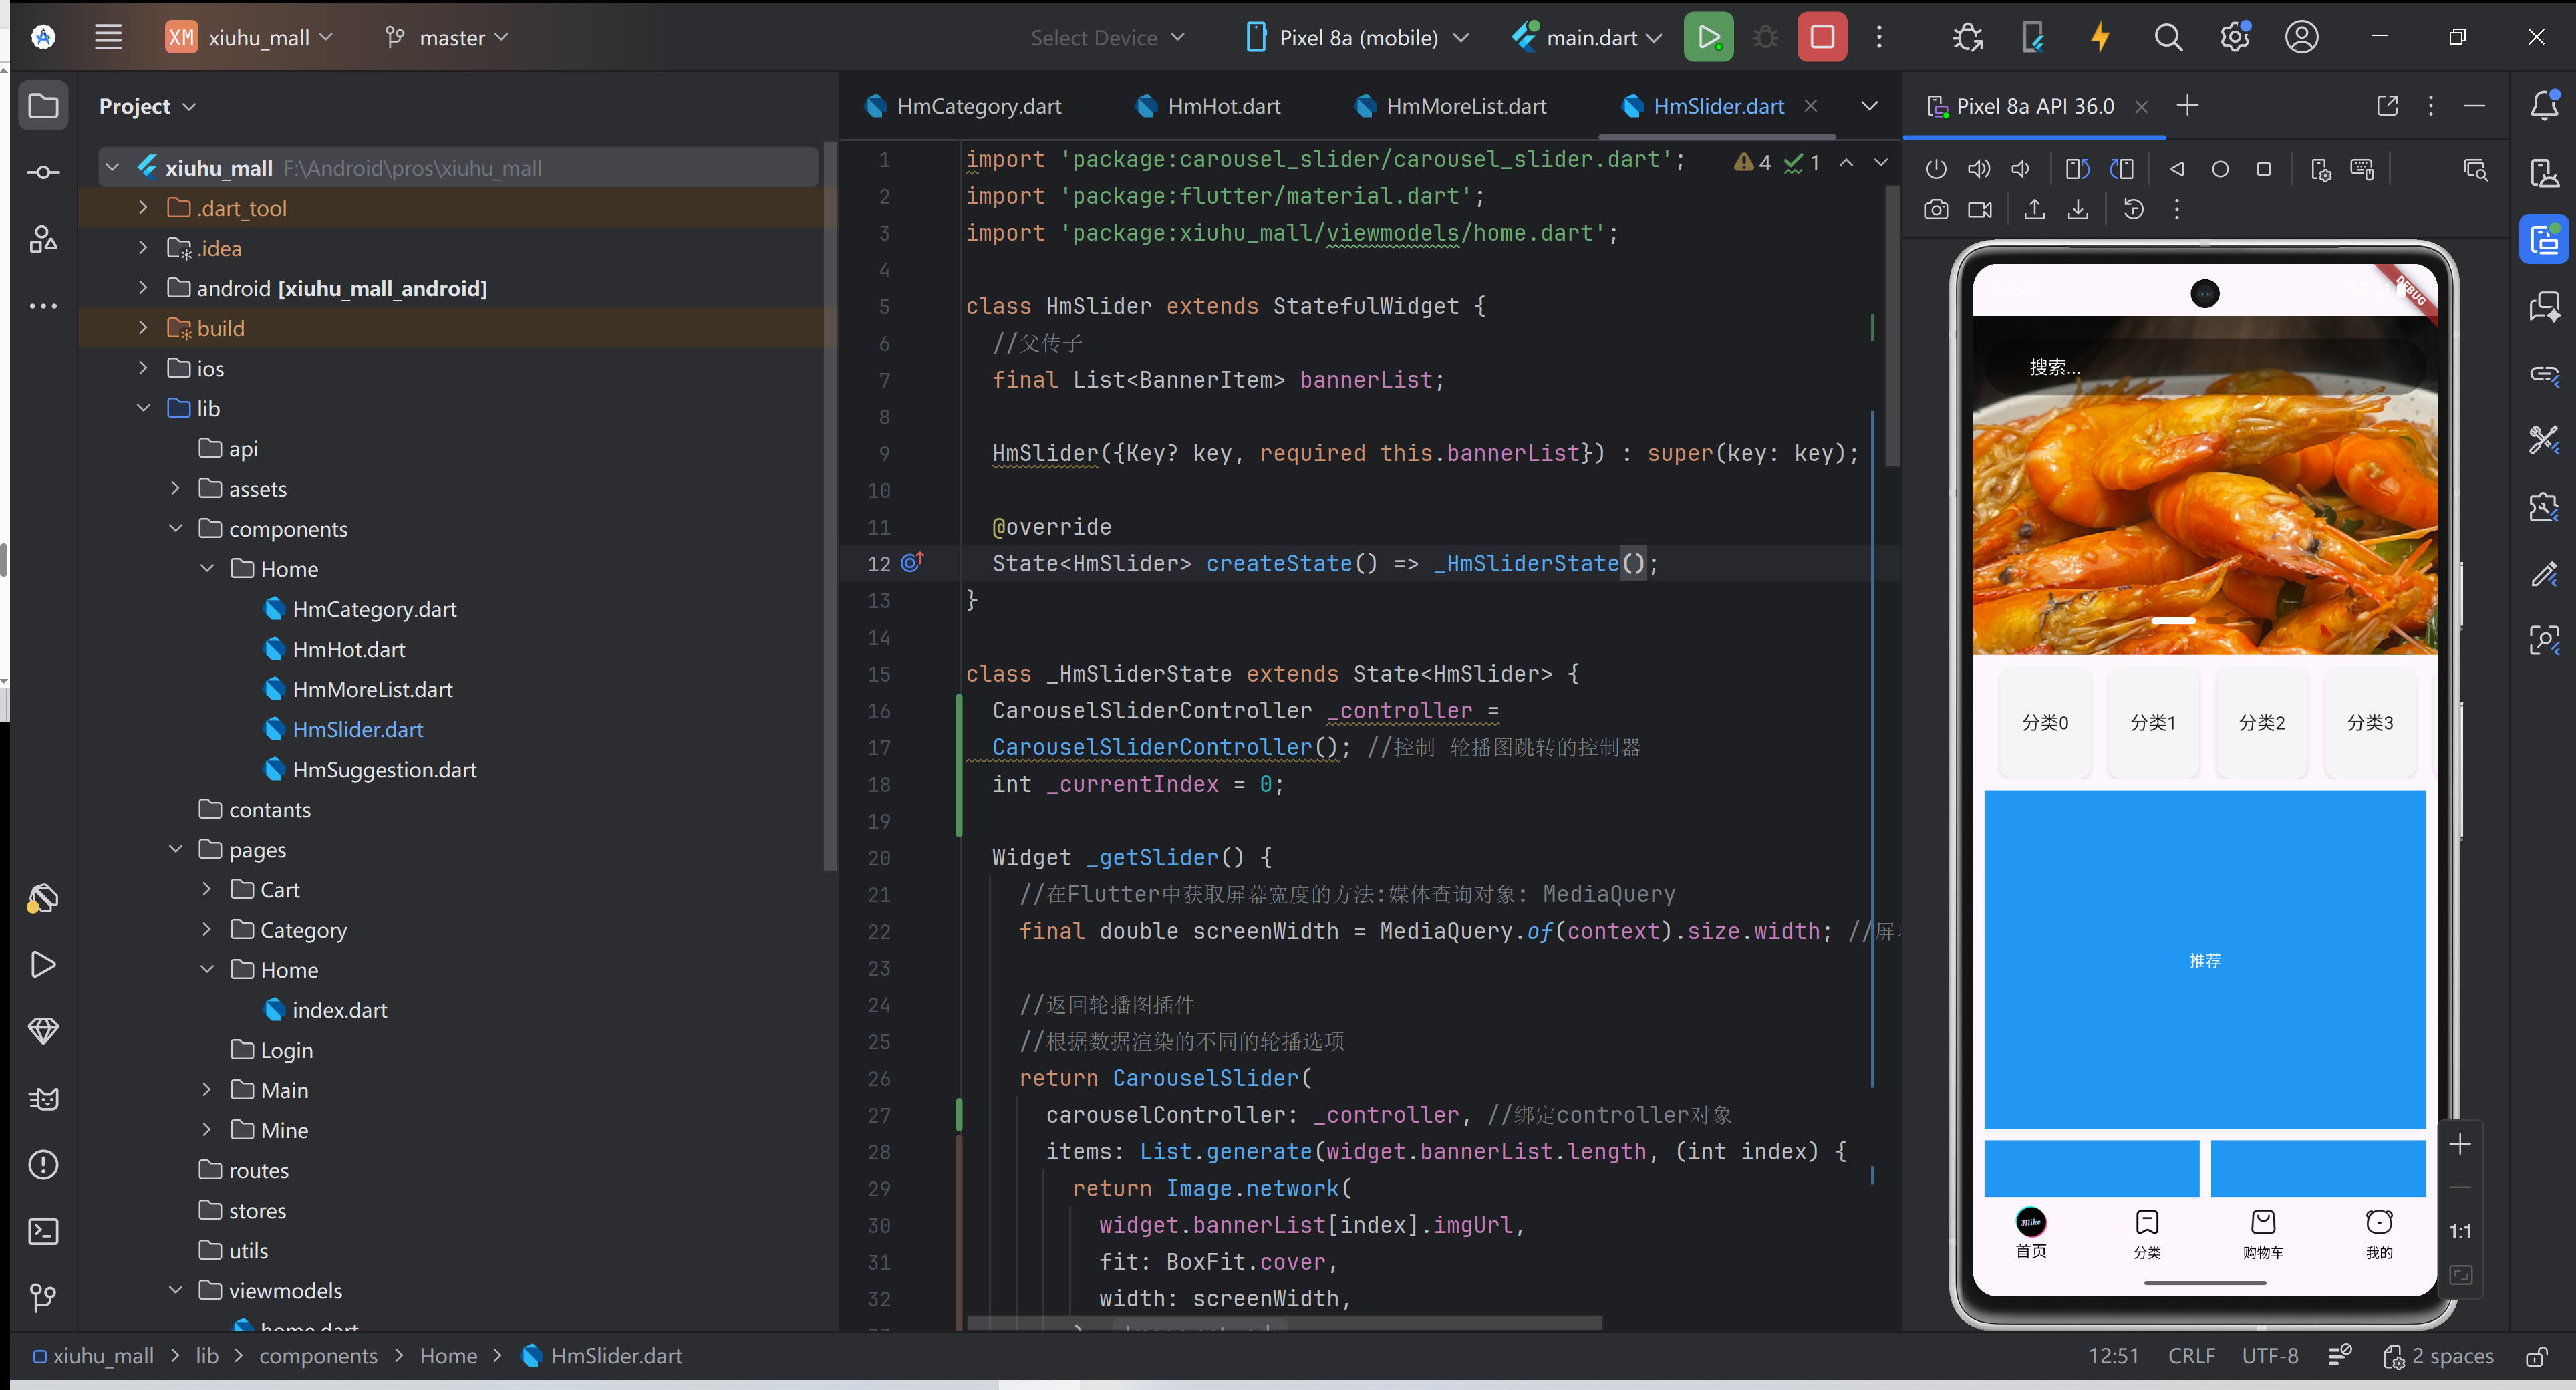The width and height of the screenshot is (2576, 1390).
Task: Expand the android folder in tree
Action: point(143,288)
